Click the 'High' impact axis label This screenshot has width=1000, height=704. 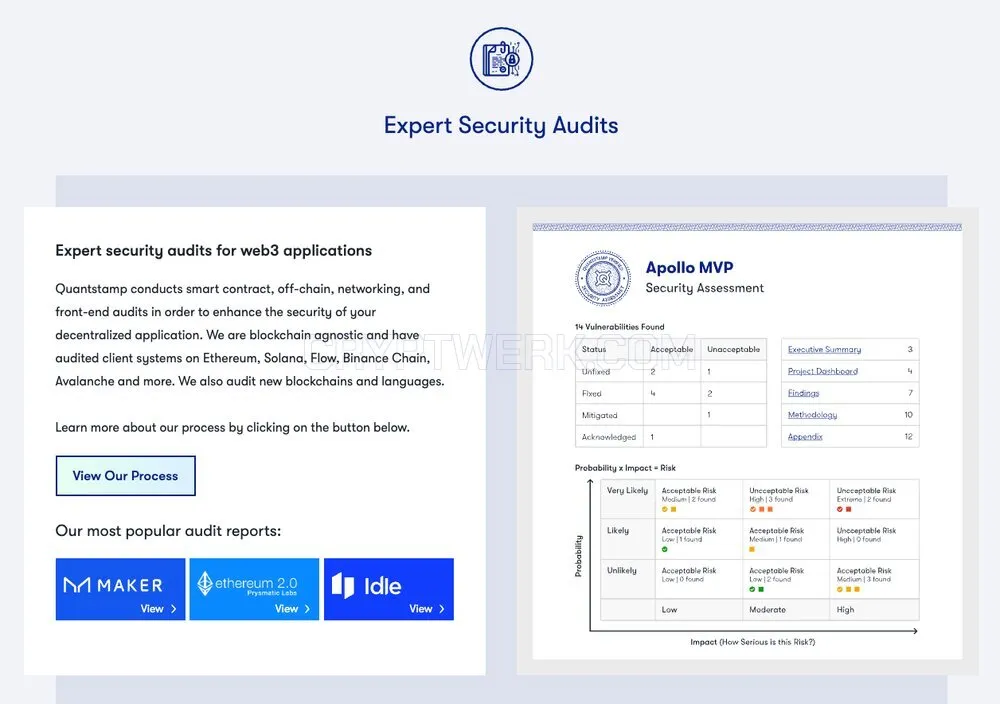point(845,610)
